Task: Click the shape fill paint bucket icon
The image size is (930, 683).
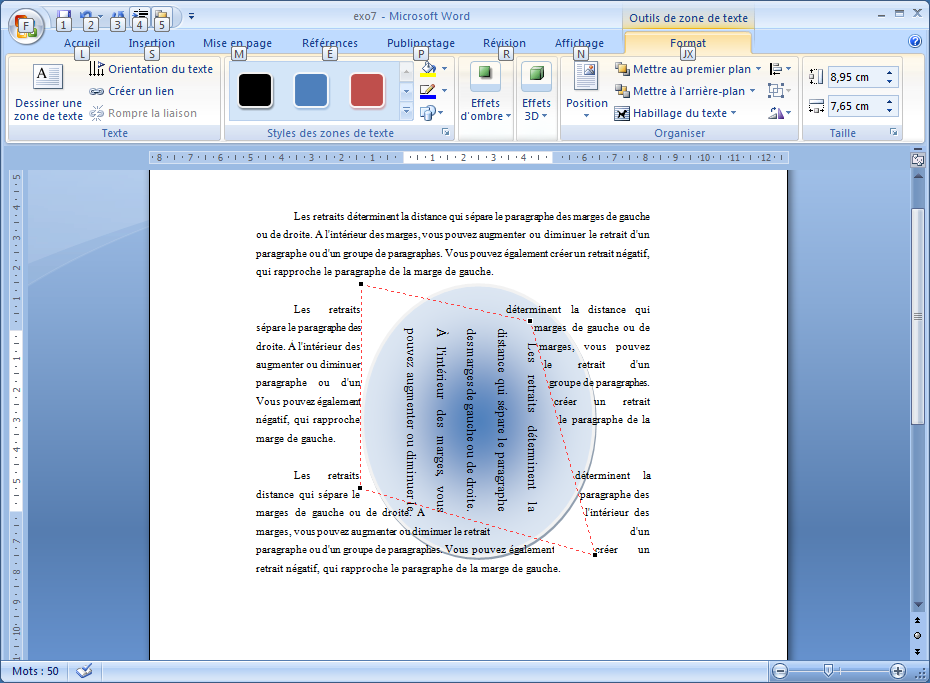Action: 428,69
